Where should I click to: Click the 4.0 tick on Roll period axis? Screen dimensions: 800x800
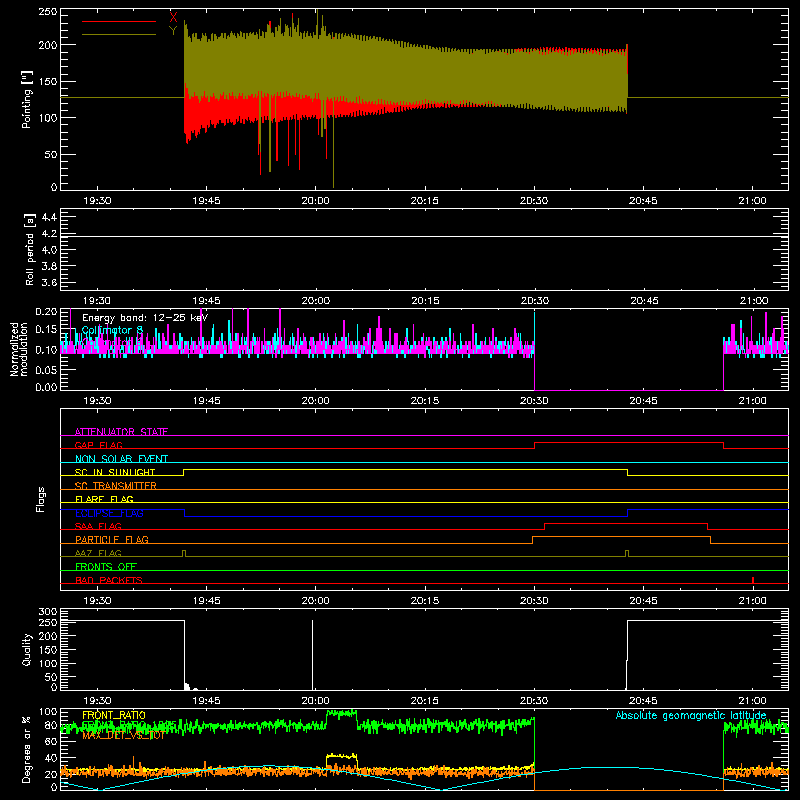49,250
